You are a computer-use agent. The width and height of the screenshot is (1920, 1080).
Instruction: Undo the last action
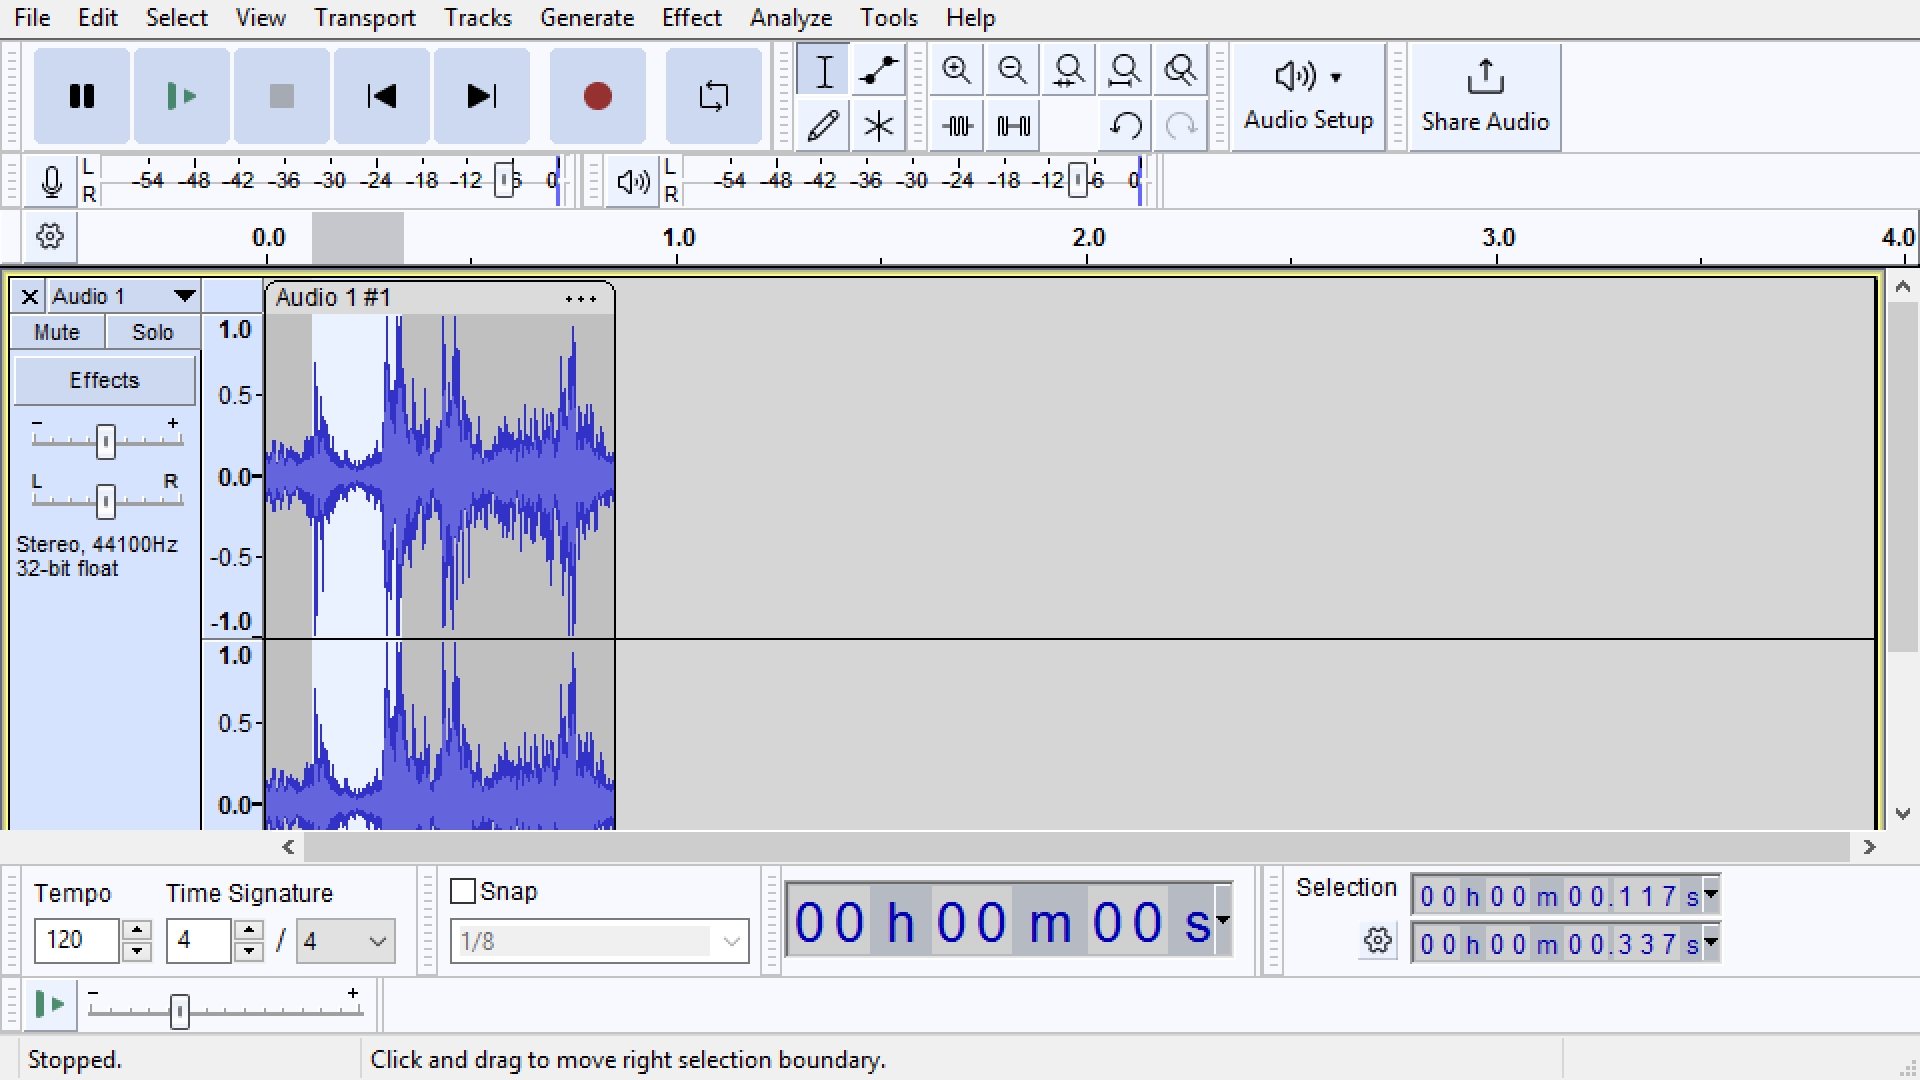pos(1126,126)
